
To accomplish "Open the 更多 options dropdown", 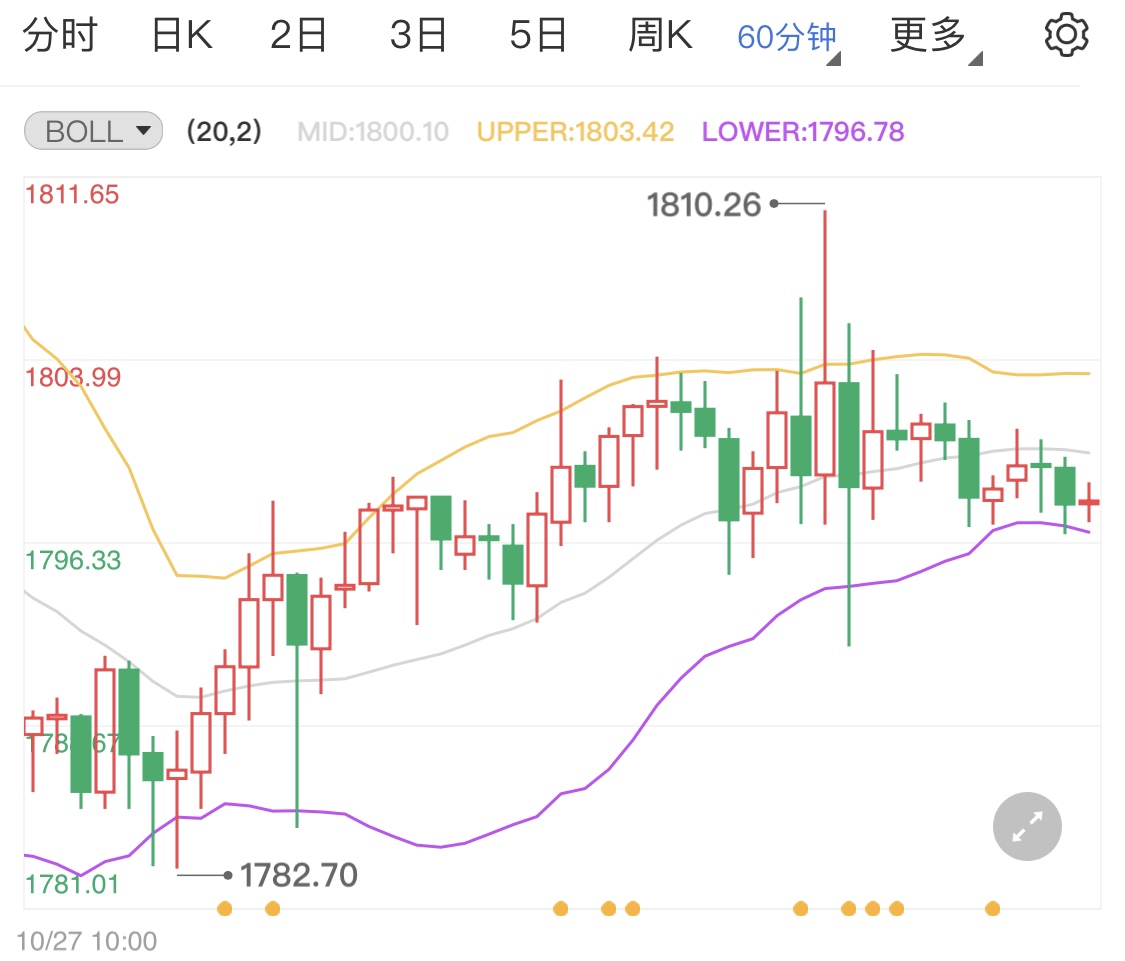I will (930, 37).
